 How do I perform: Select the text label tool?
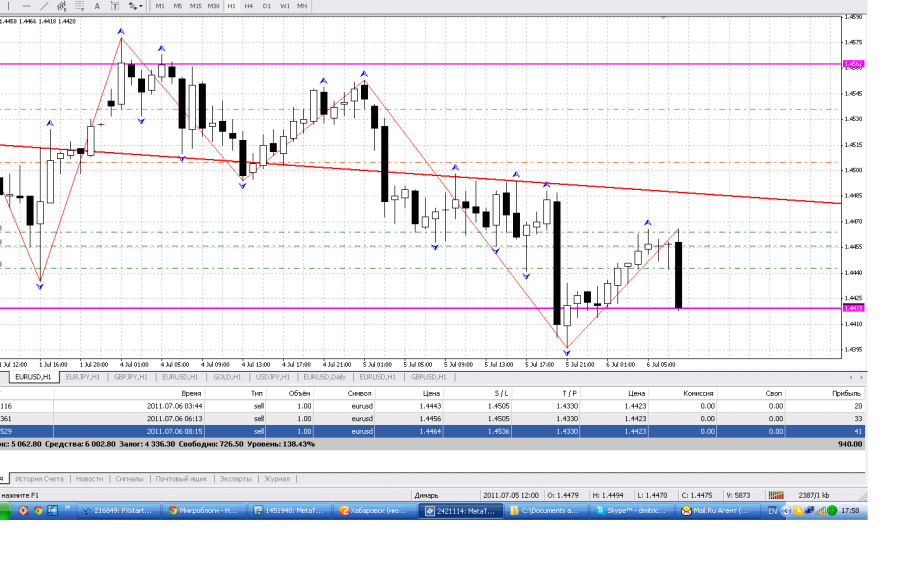pyautogui.click(x=116, y=6)
